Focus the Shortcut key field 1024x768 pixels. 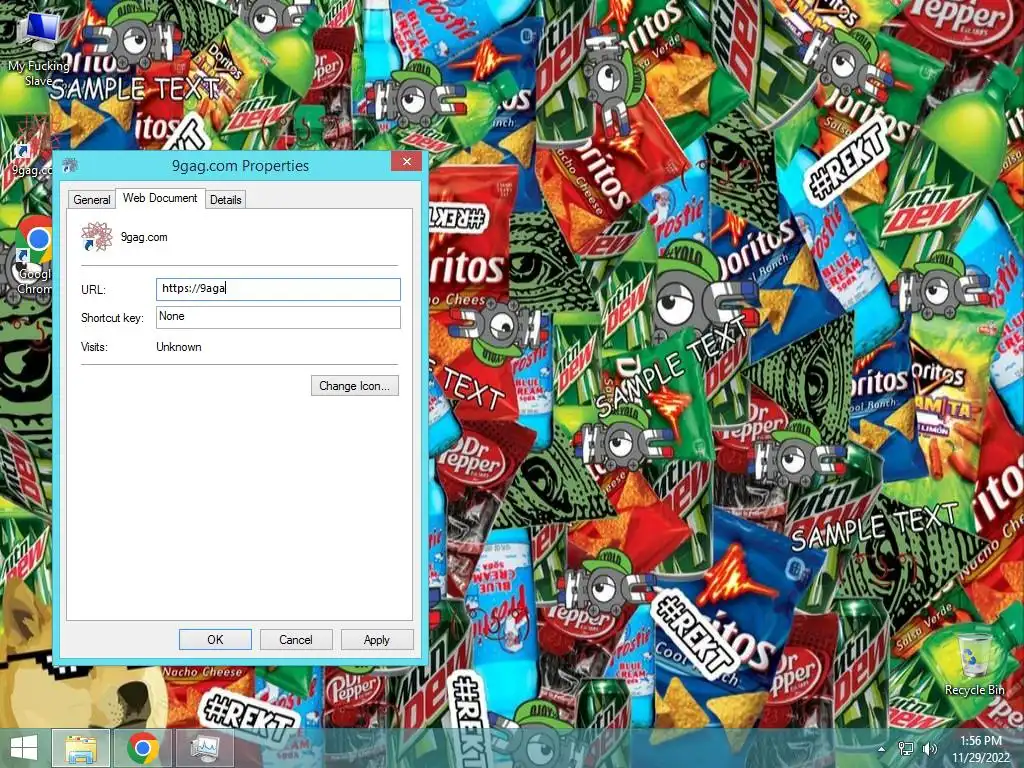(278, 317)
